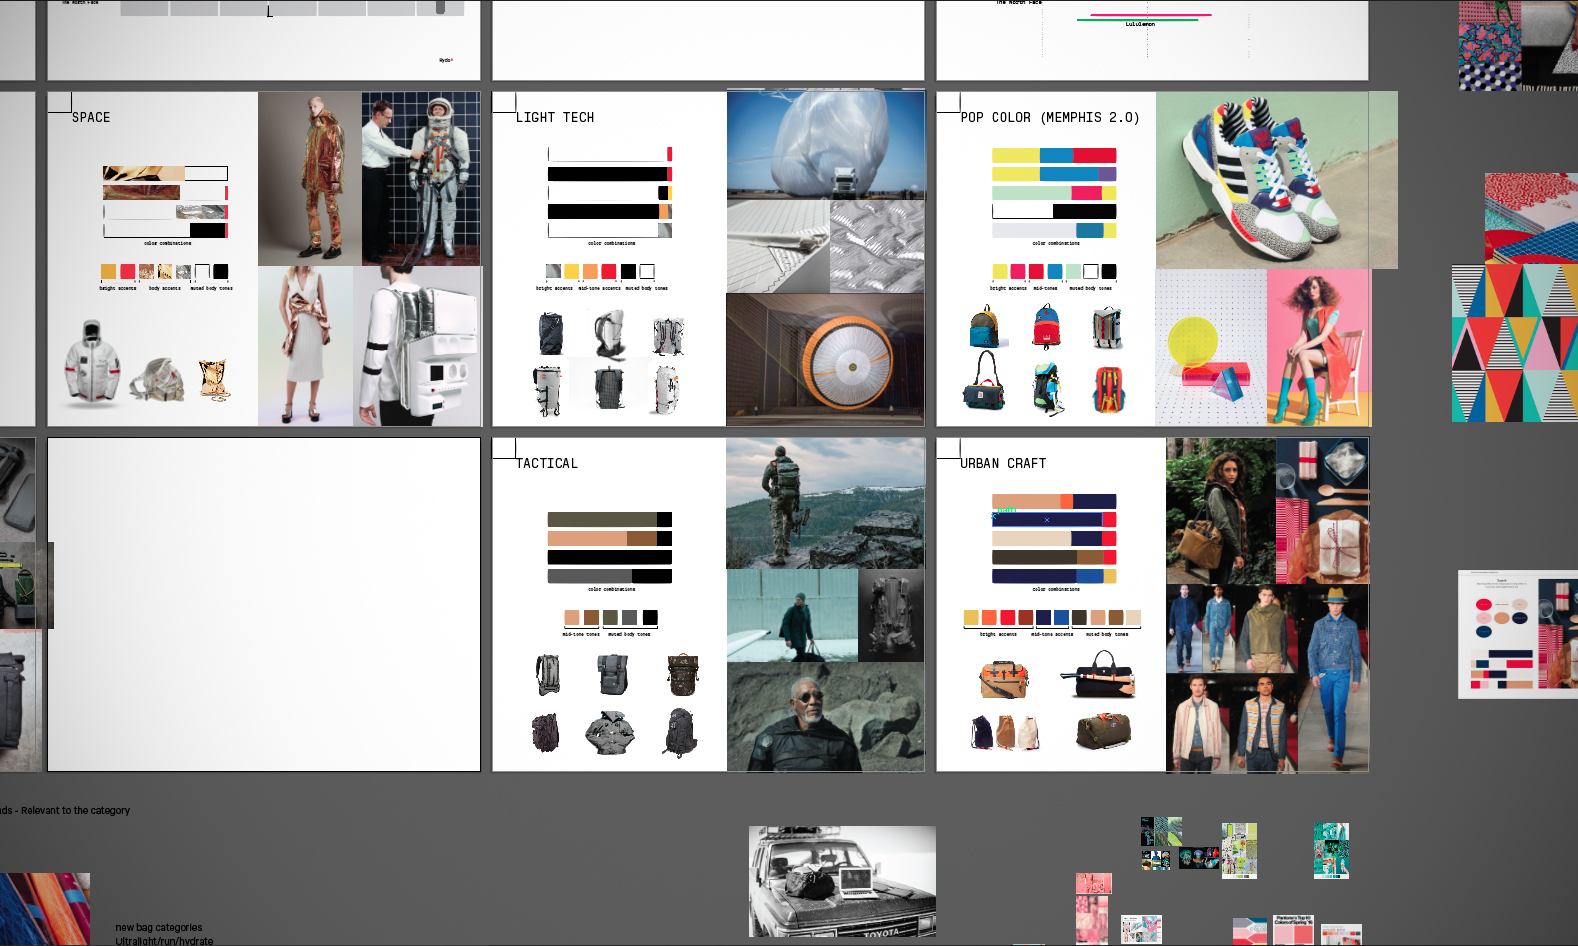Click the color palette card image at right
The width and height of the screenshot is (1578, 946).
(1518, 634)
